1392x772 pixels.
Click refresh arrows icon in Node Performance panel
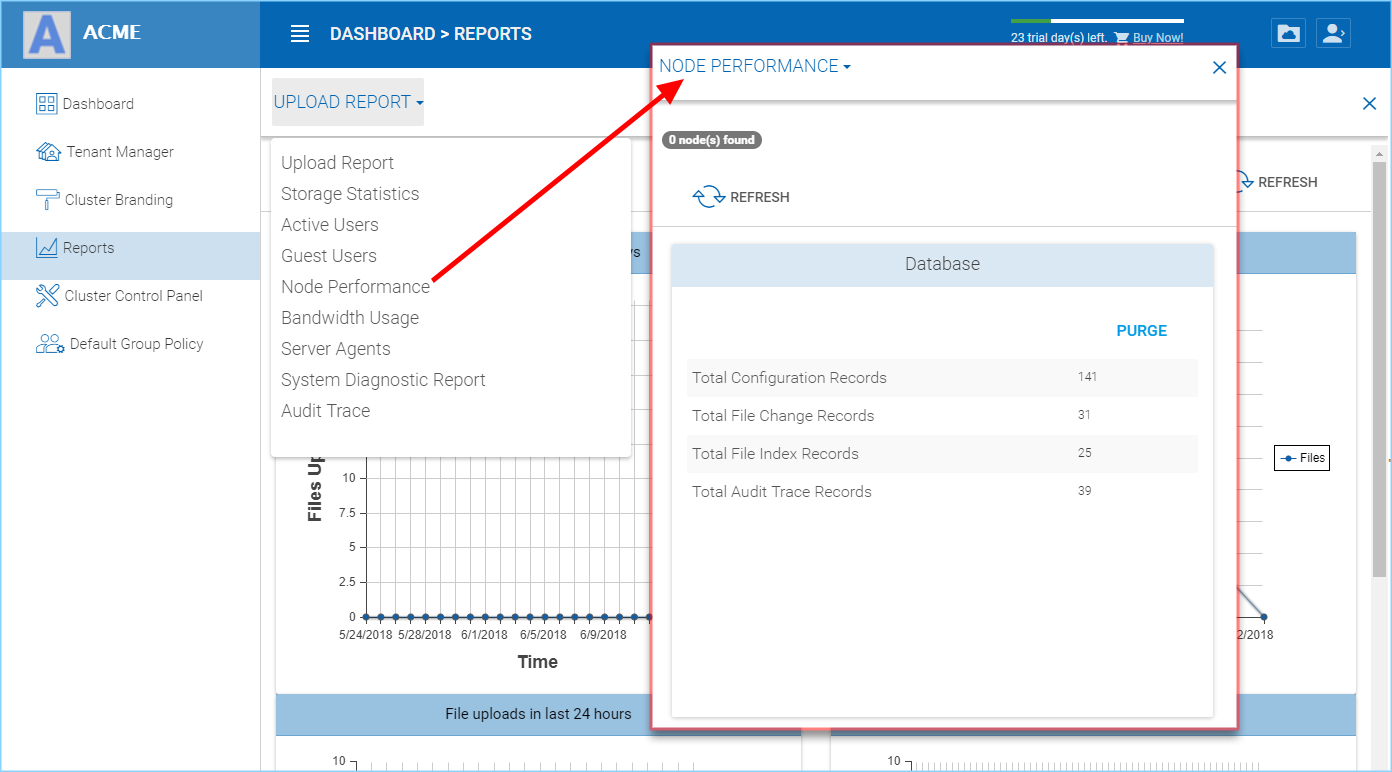709,197
